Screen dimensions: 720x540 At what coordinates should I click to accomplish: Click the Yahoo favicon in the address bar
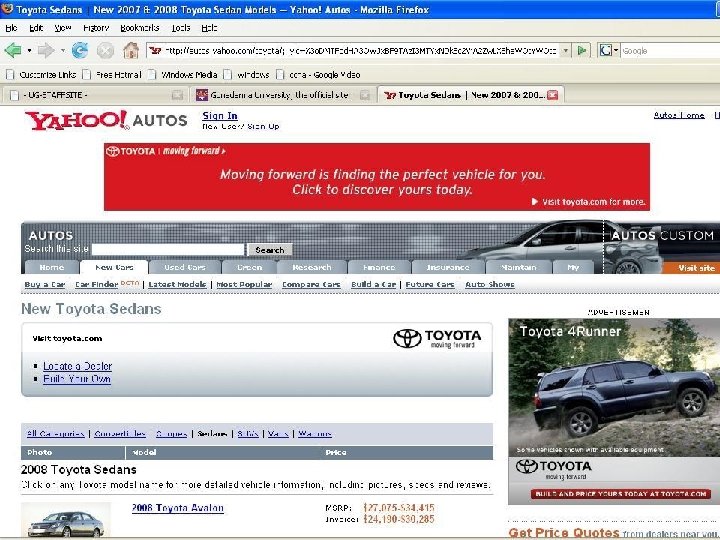156,51
